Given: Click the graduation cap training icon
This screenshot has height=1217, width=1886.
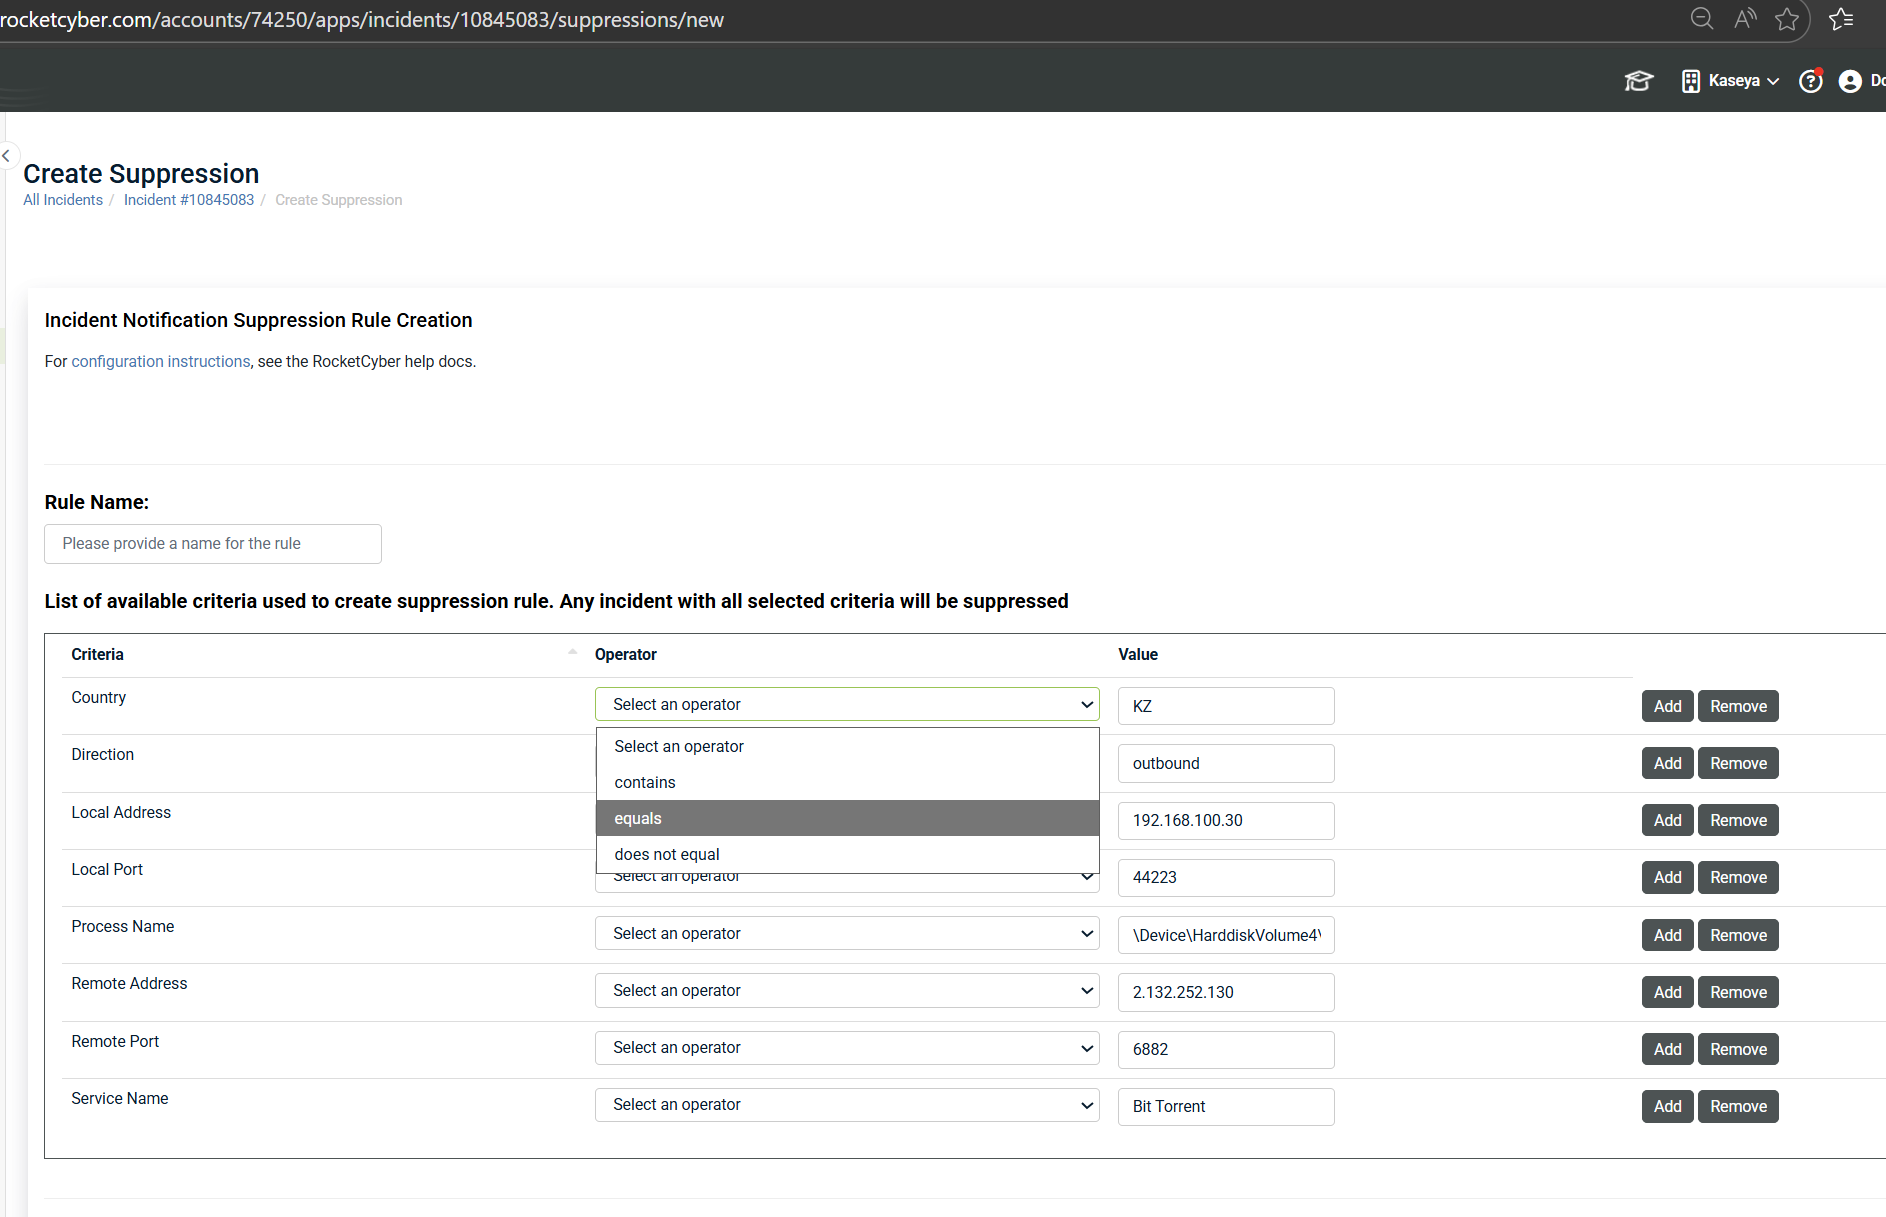Looking at the screenshot, I should point(1638,81).
